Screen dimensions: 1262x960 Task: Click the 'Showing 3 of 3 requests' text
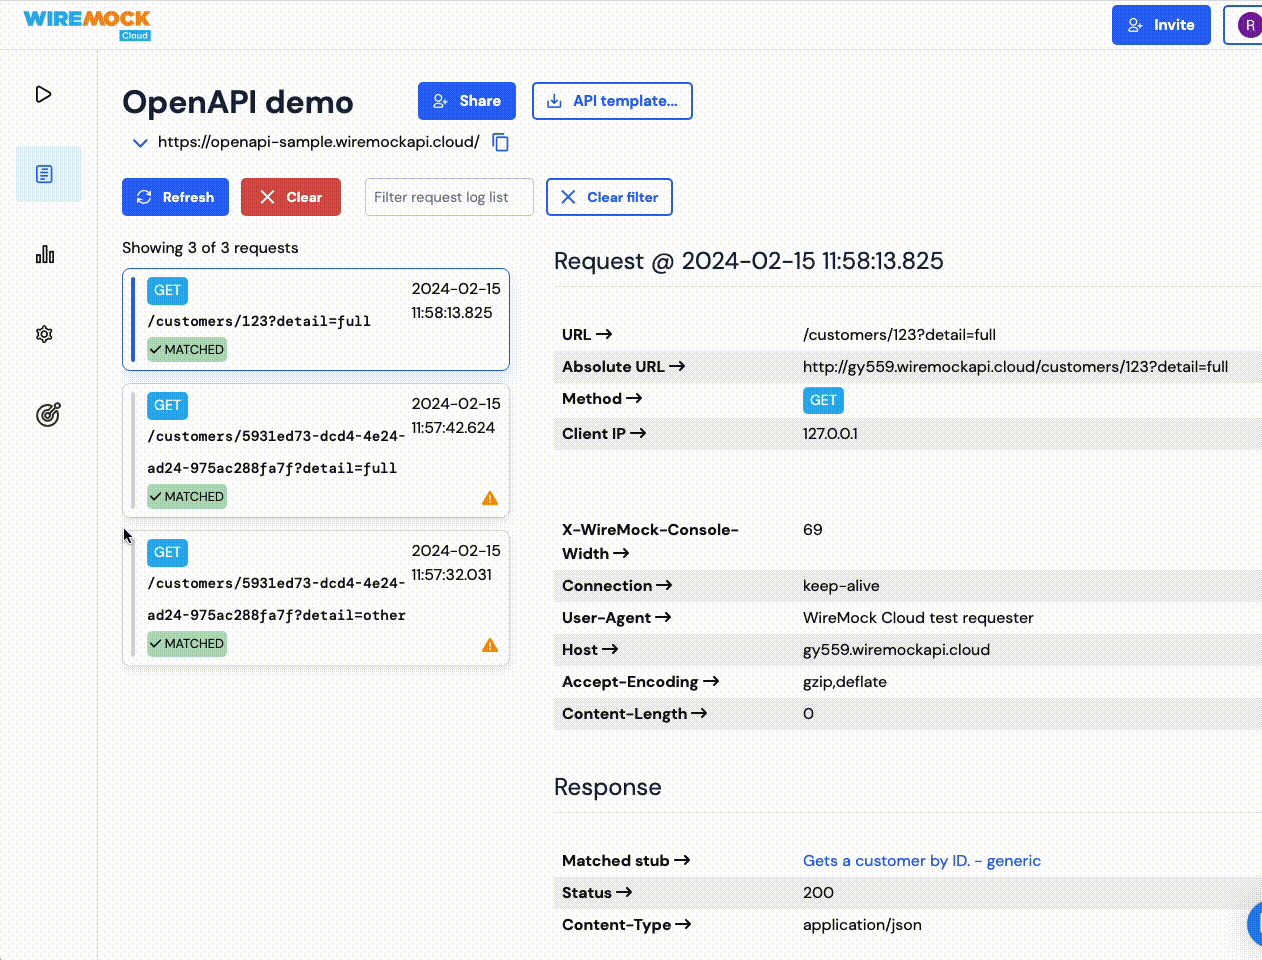coord(210,248)
